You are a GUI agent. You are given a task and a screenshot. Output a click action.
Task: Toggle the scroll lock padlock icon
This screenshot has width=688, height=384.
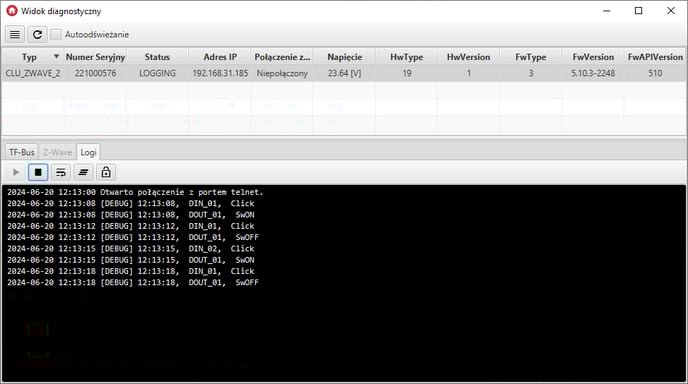(106, 172)
